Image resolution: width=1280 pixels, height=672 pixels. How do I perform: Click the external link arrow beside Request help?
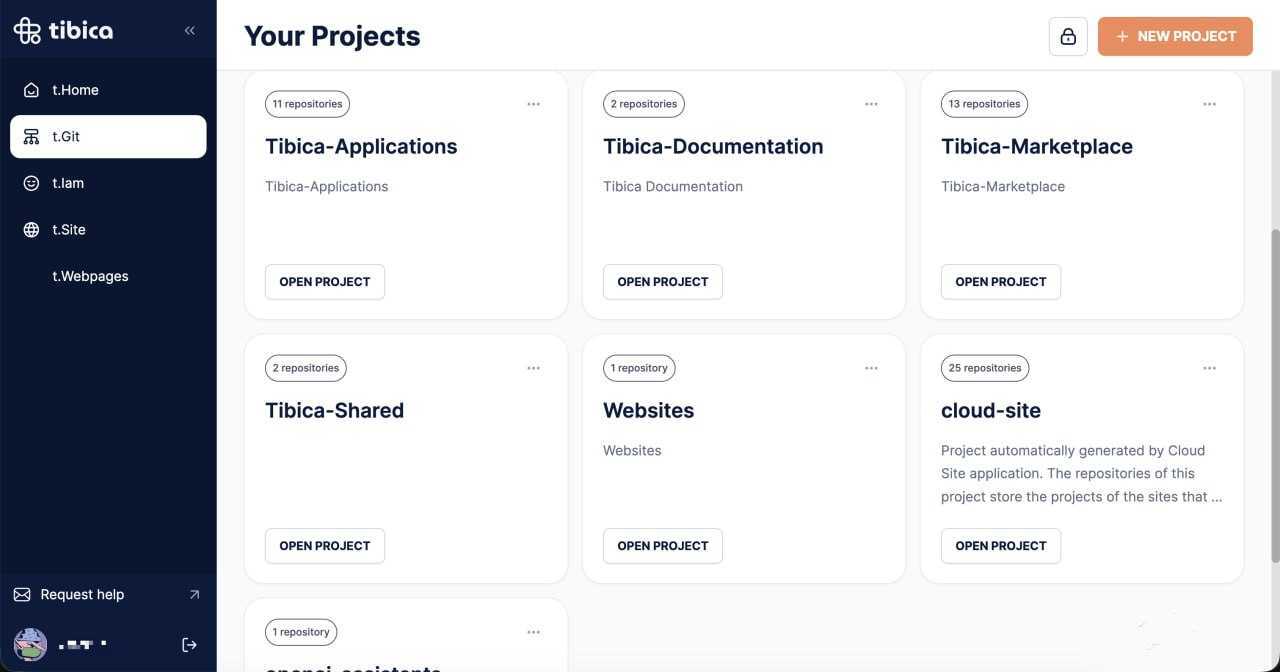(x=194, y=595)
